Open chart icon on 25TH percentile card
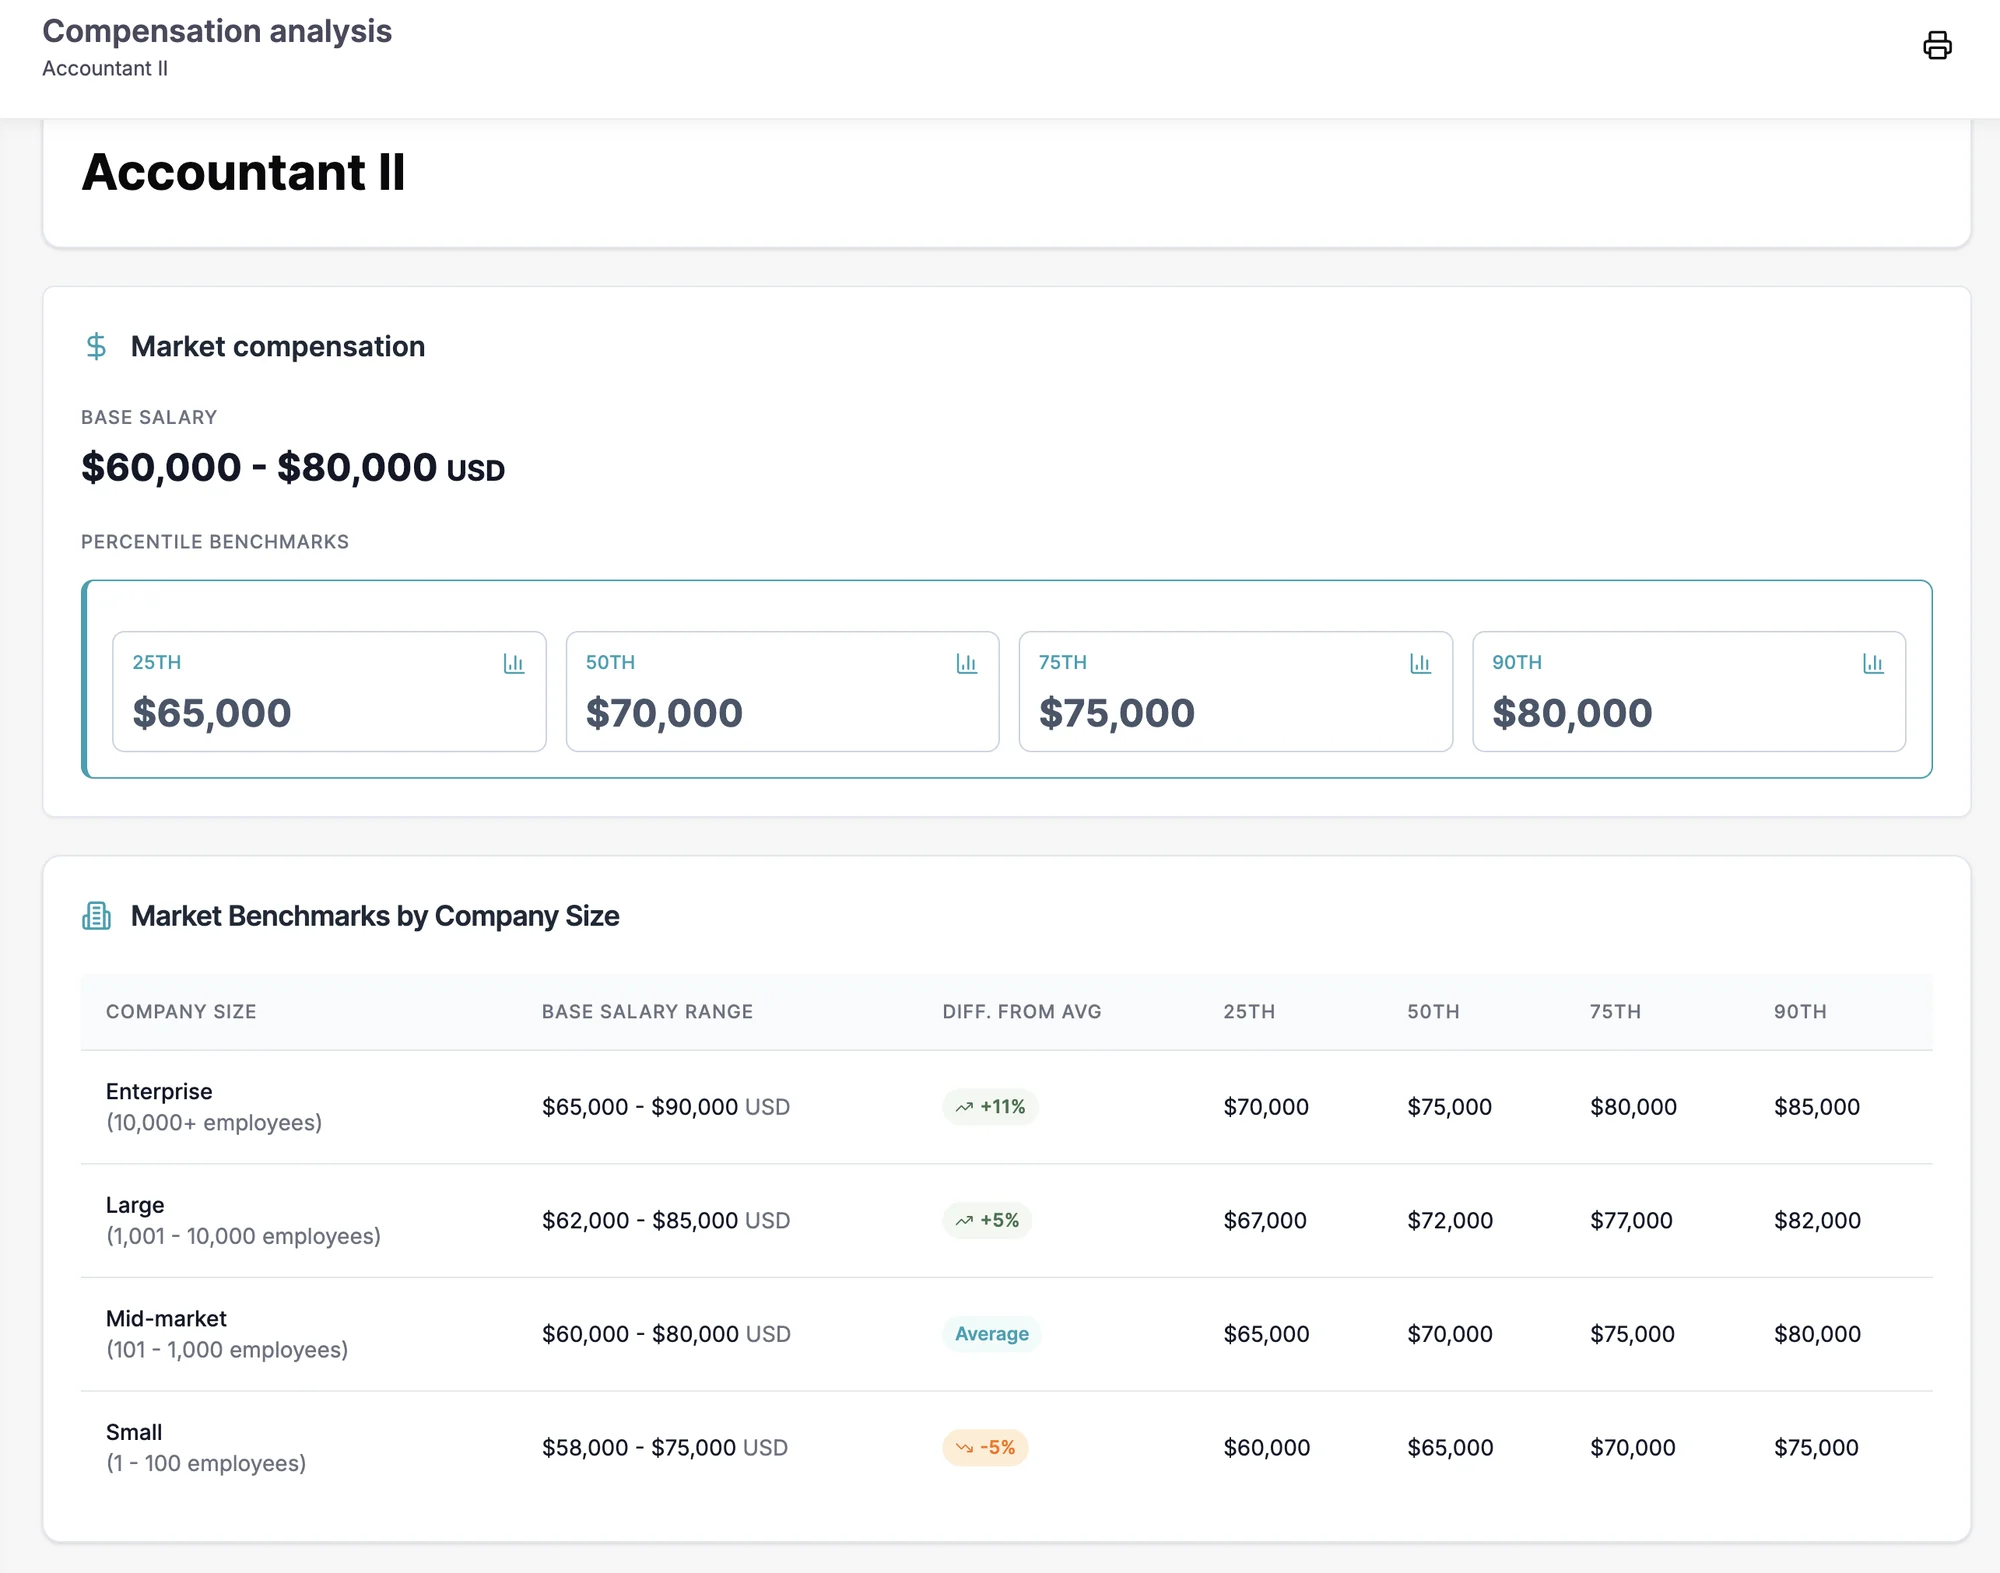Screen dimensions: 2000x1573 [514, 663]
